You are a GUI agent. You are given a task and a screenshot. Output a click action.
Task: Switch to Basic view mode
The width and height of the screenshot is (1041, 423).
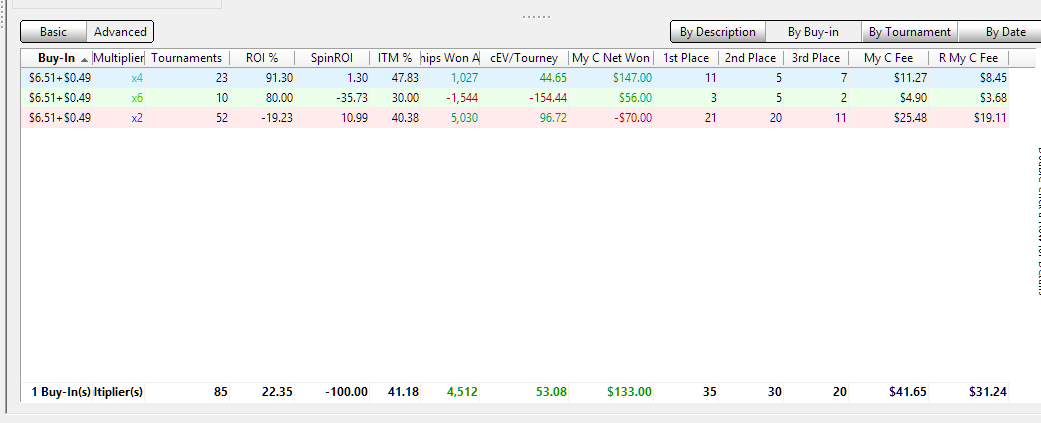54,32
